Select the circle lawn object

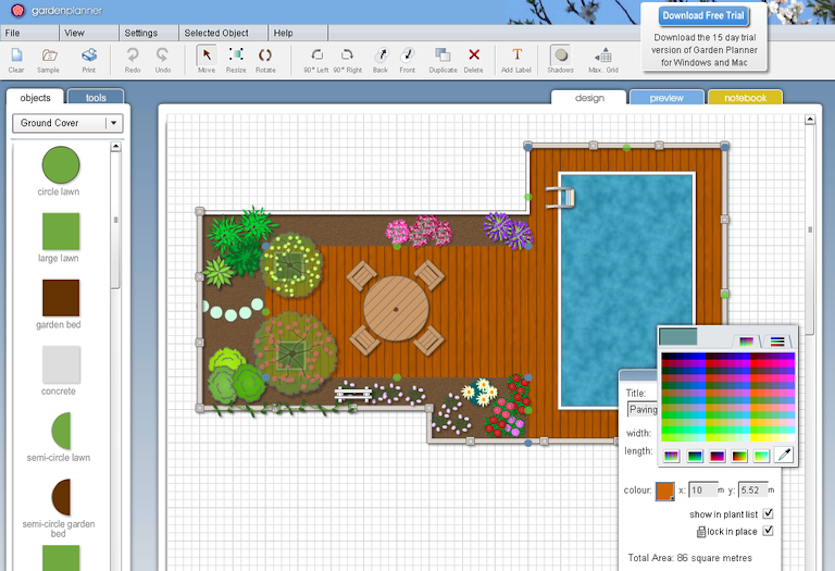point(61,165)
